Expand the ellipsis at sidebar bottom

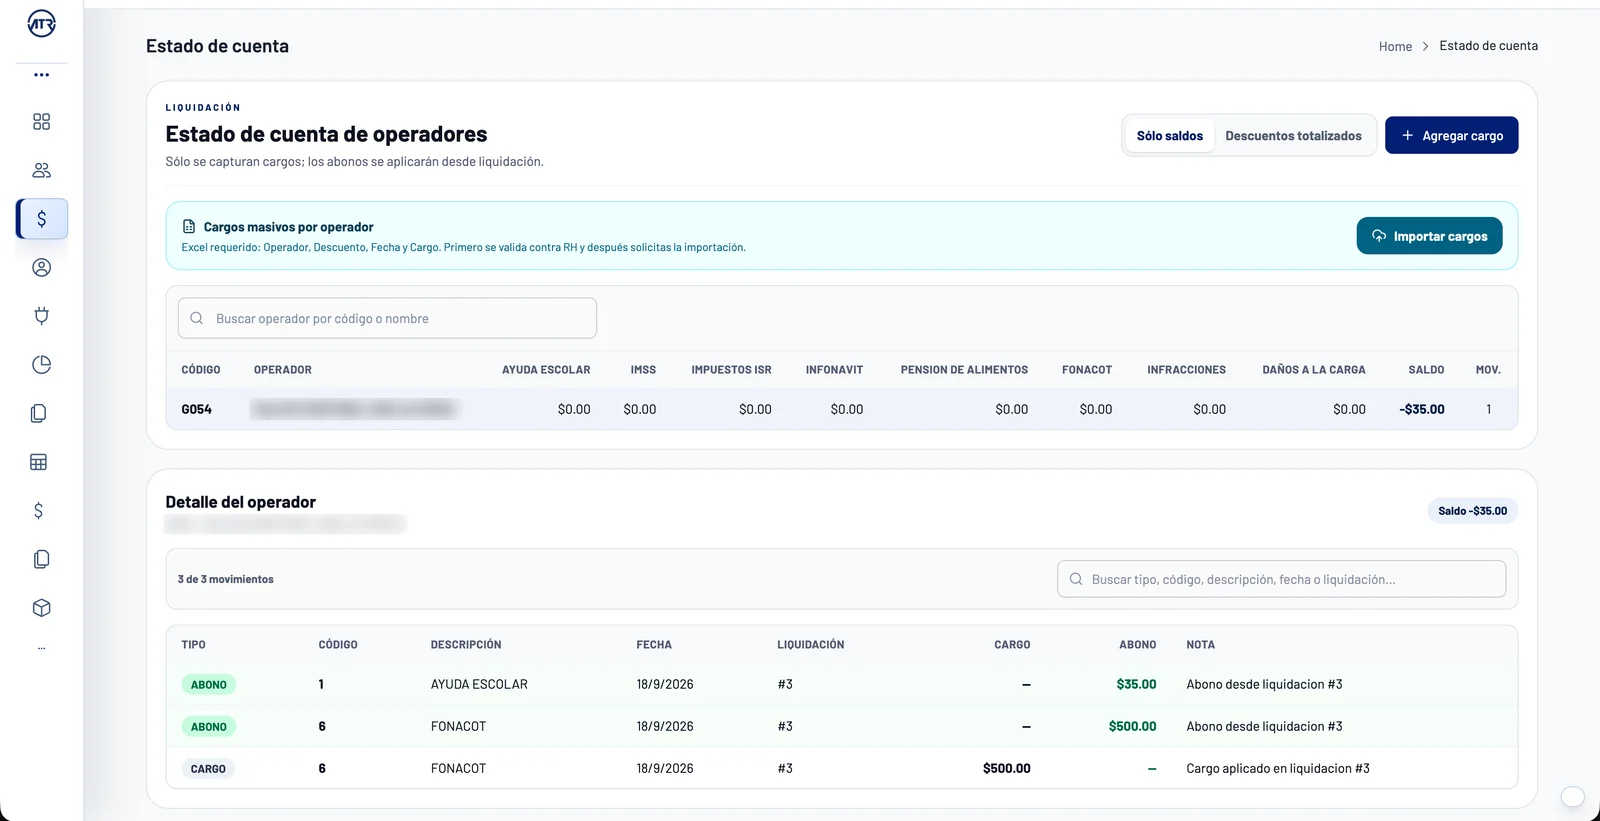tap(41, 648)
